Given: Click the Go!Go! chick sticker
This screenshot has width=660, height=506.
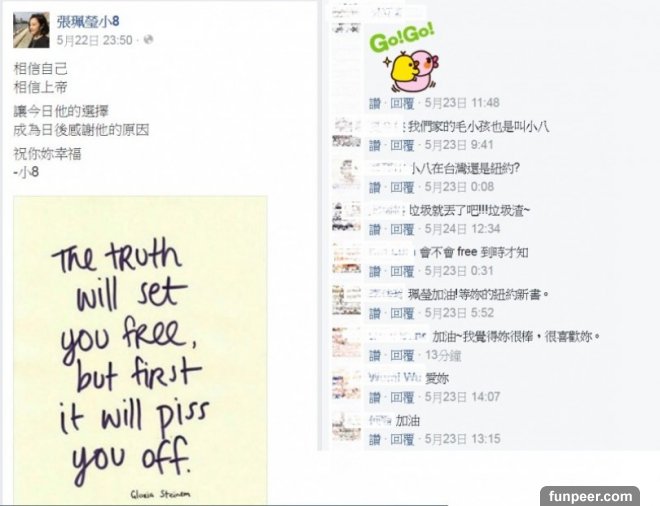Looking at the screenshot, I should tap(404, 59).
